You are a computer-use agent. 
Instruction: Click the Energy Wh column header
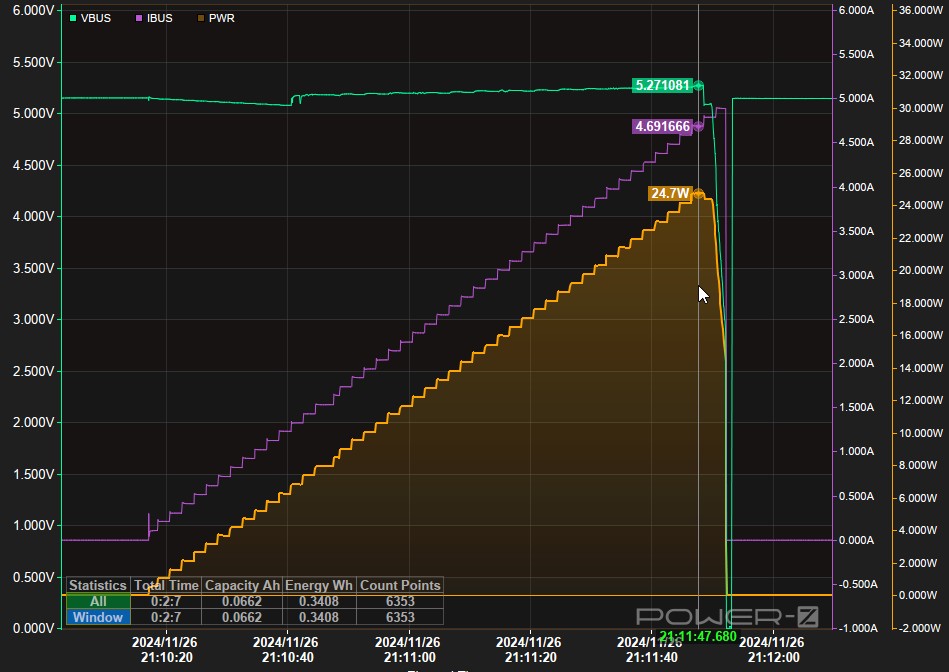click(x=319, y=585)
